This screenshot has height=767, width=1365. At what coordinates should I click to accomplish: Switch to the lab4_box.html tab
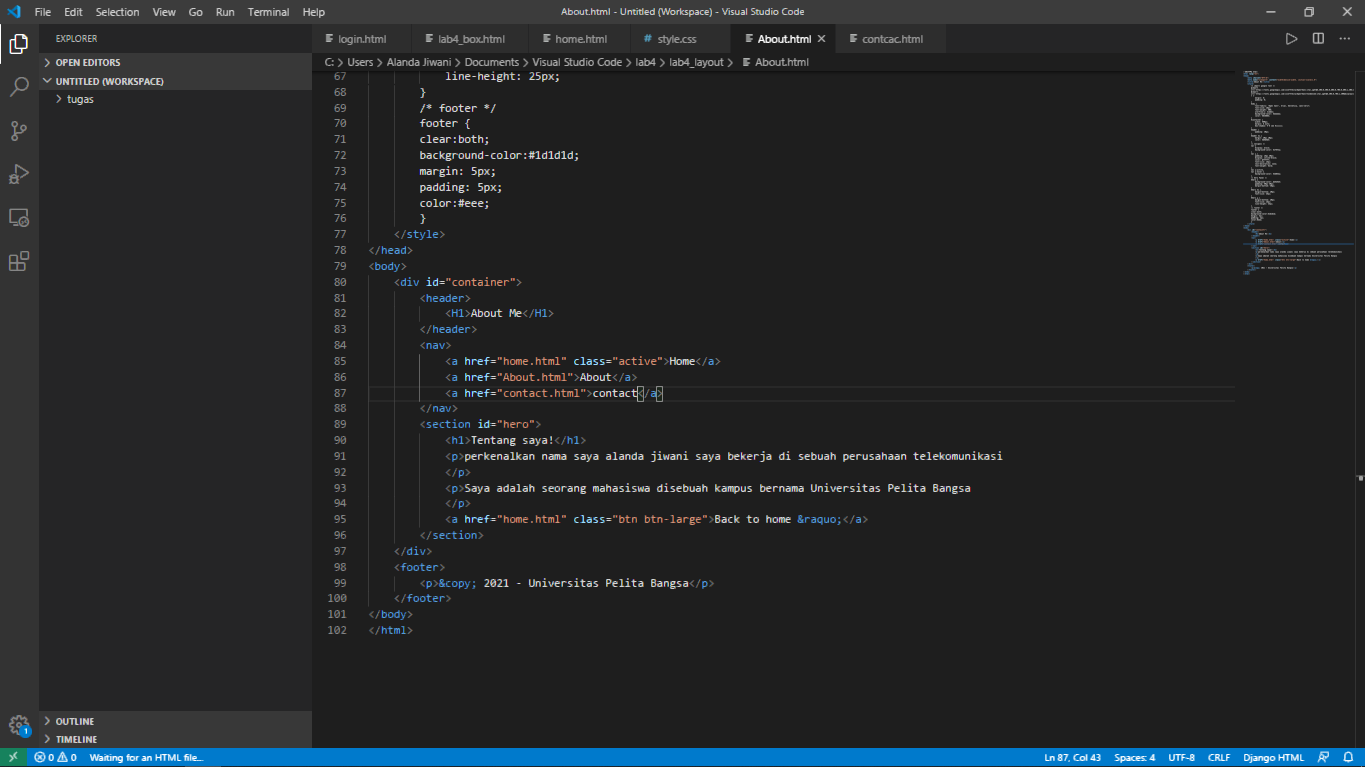(471, 39)
